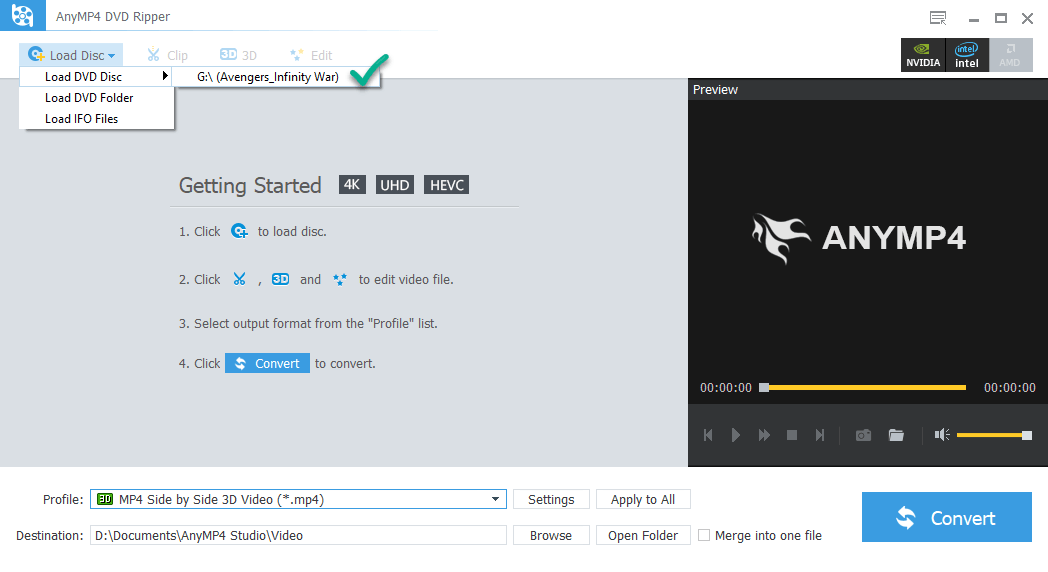Take a snapshot with camera icon

pos(864,435)
